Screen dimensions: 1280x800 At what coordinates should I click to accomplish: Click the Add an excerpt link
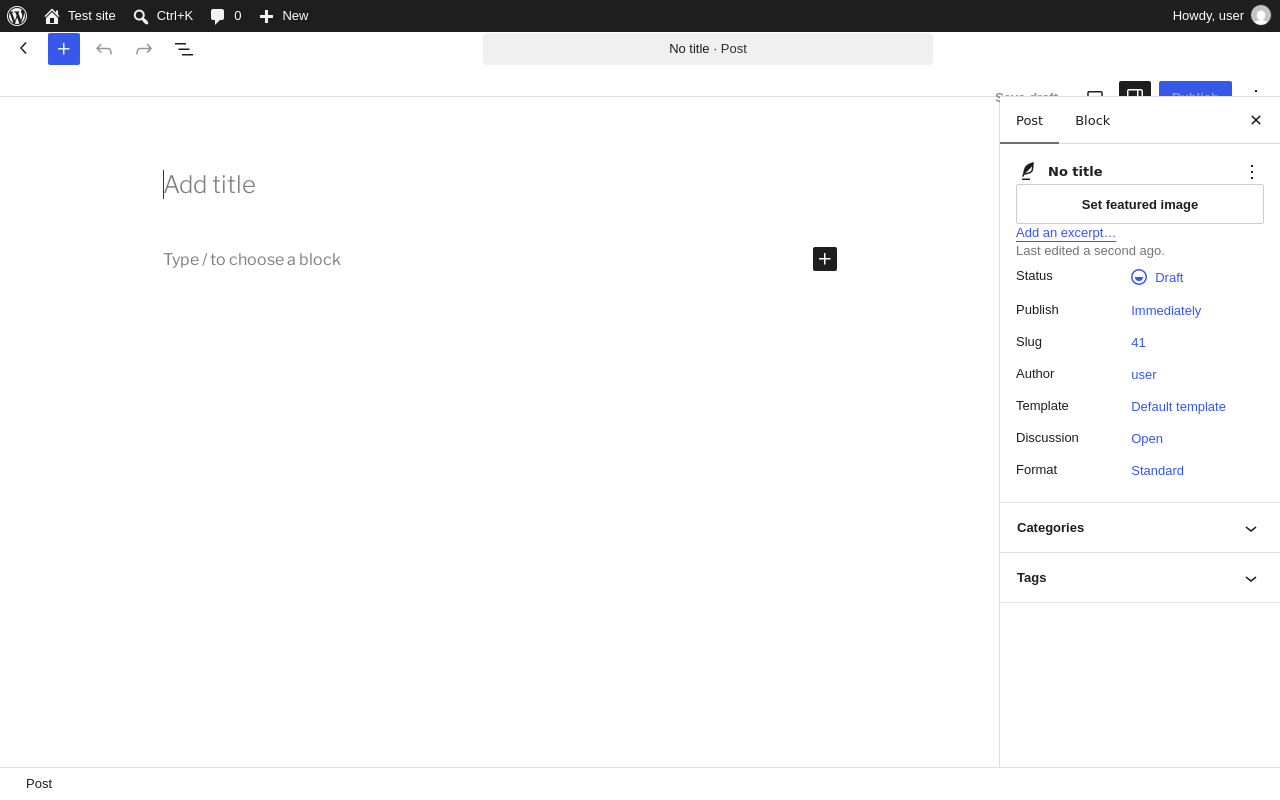point(1066,233)
